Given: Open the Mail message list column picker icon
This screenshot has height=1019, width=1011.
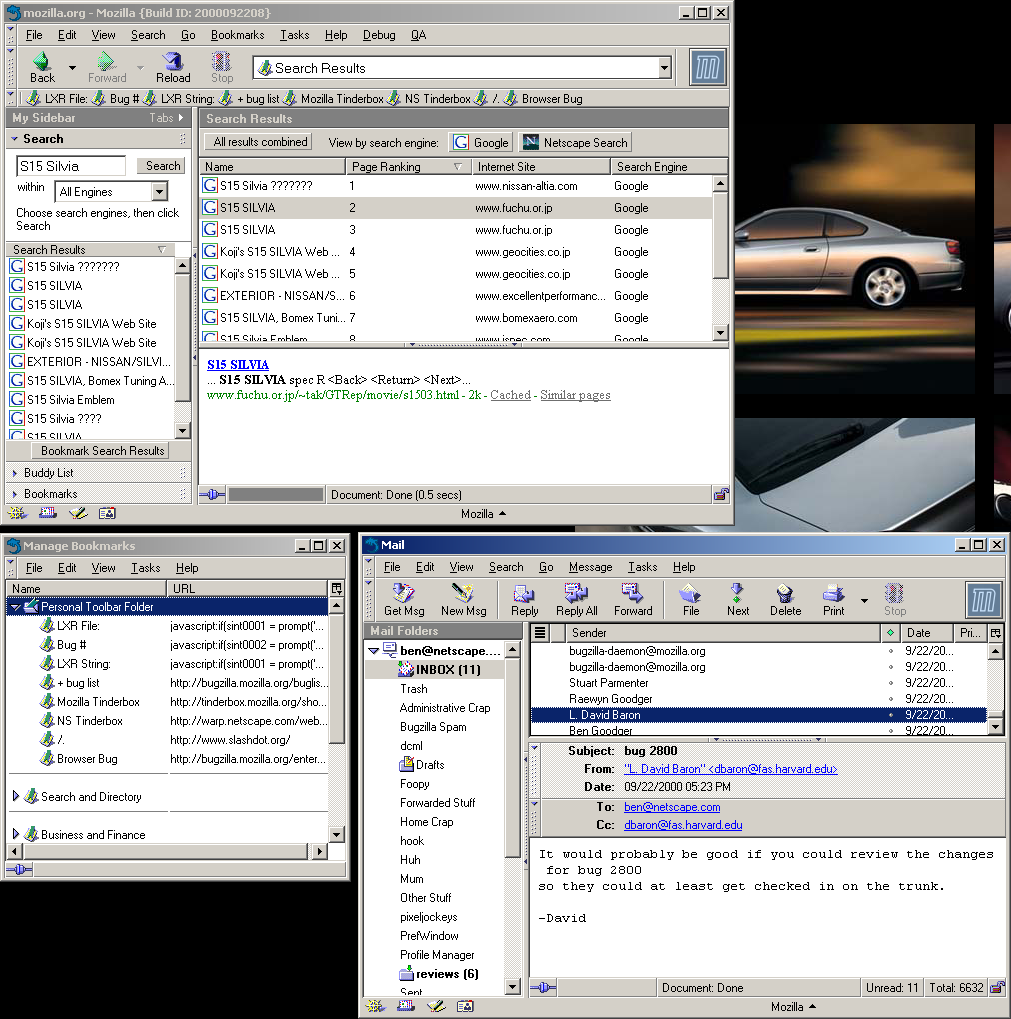Looking at the screenshot, I should click(995, 632).
